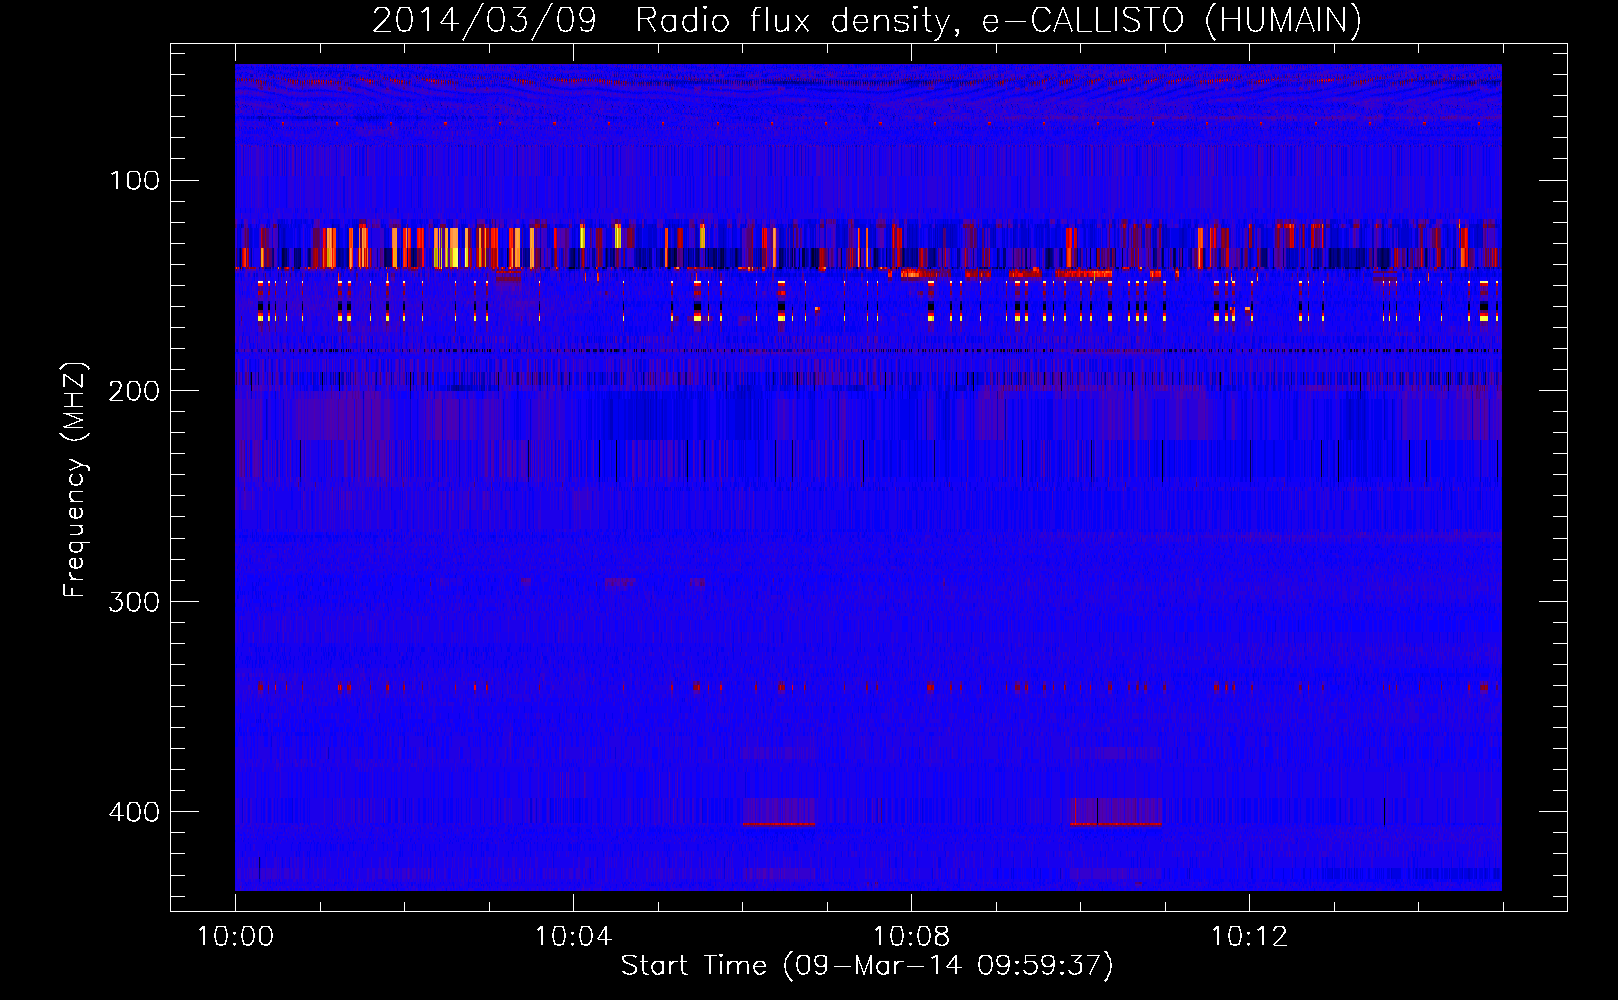The image size is (1618, 1000).
Task: Click the 10:12 time tick label
Action: [x=1249, y=937]
